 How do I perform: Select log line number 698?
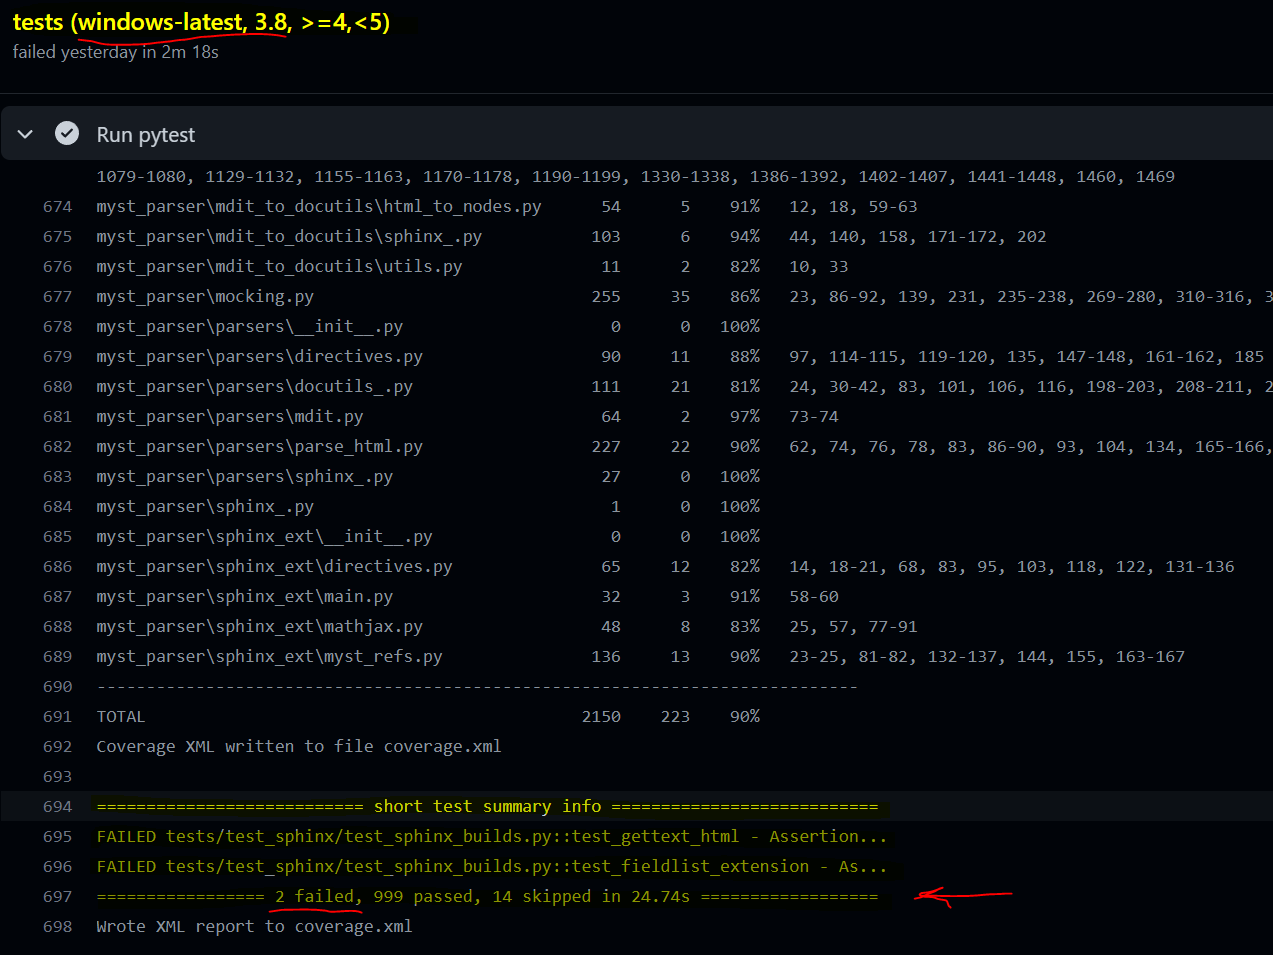pyautogui.click(x=58, y=927)
